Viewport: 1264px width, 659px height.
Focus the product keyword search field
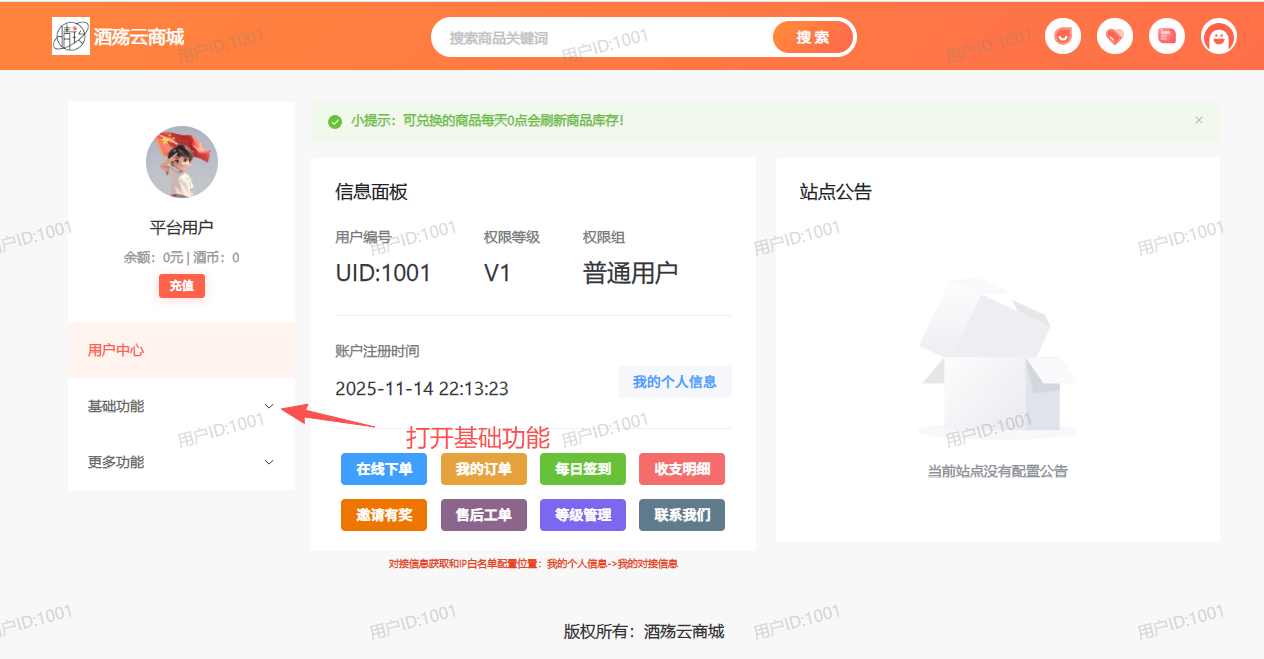point(600,38)
